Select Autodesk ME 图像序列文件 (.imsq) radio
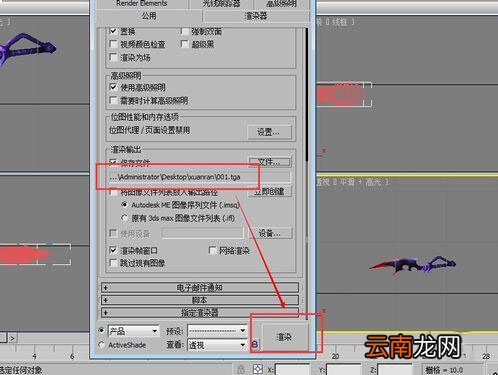This screenshot has width=498, height=375. [125, 205]
